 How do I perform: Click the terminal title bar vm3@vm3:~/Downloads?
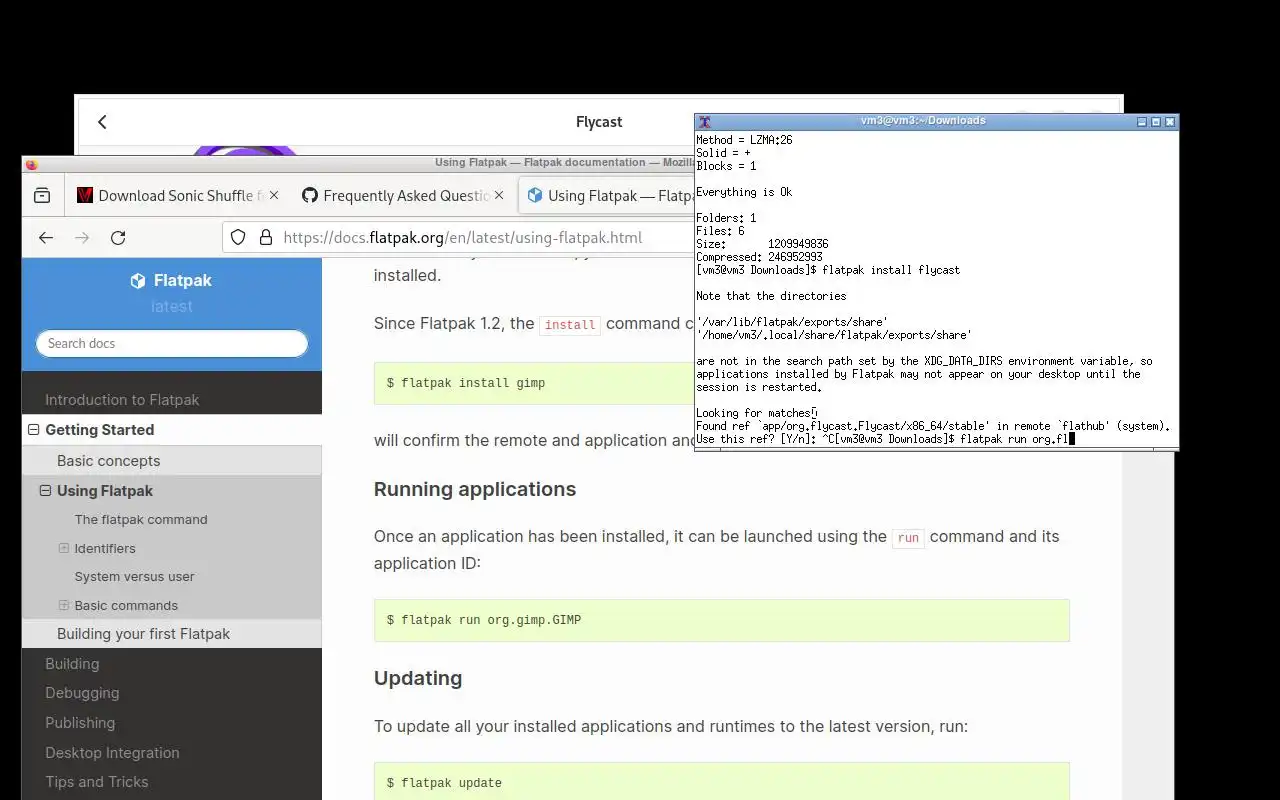tap(923, 121)
